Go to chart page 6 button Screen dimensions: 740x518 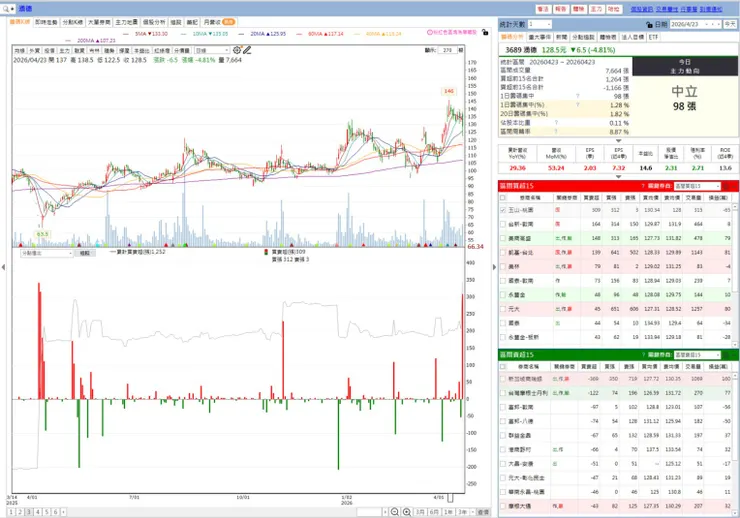56,512
